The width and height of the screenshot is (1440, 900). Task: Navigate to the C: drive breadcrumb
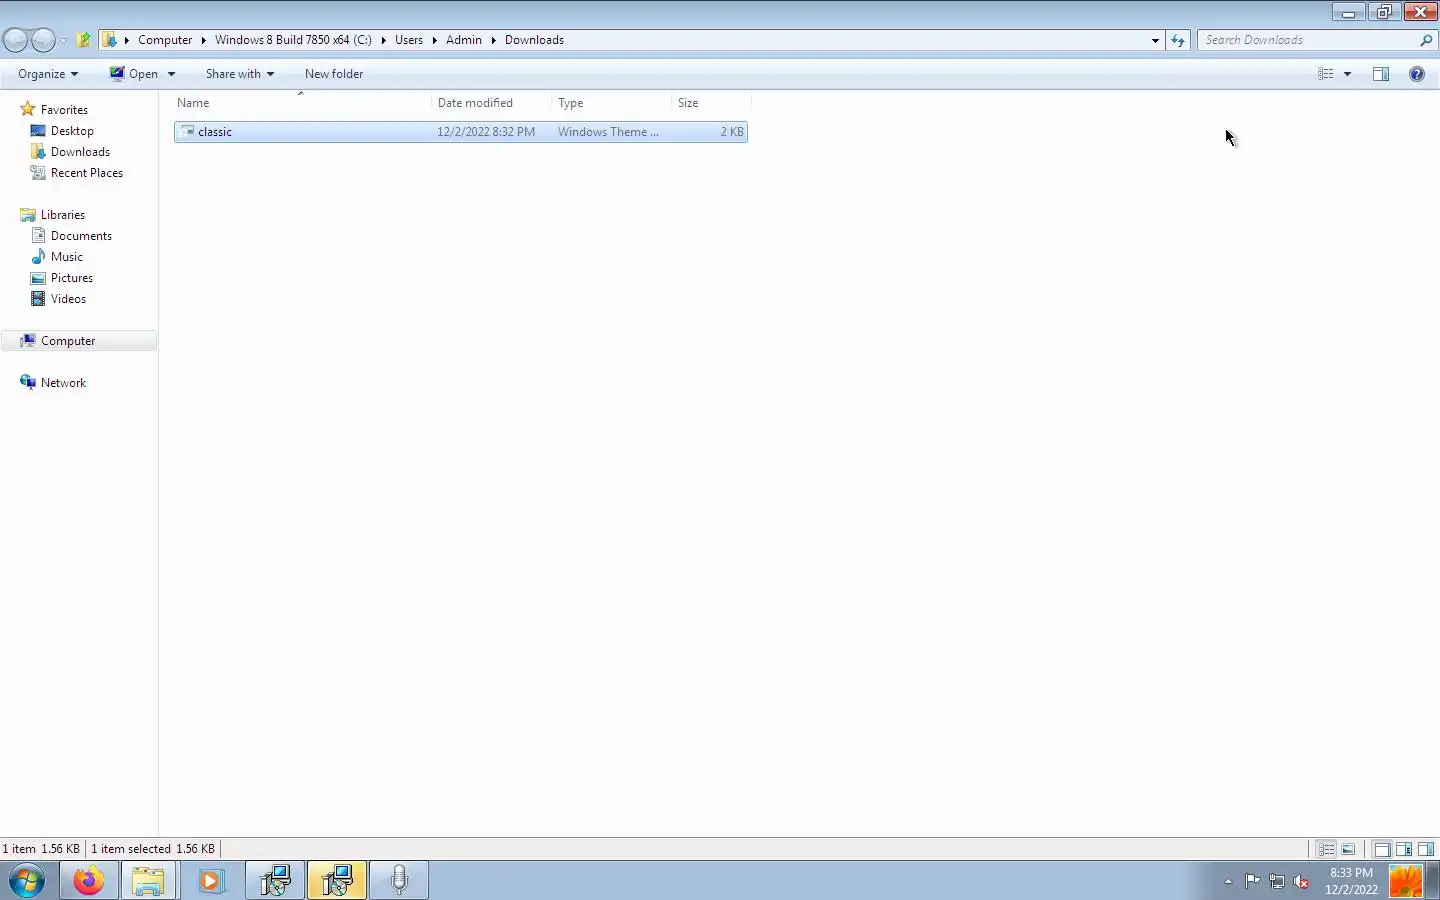click(293, 40)
